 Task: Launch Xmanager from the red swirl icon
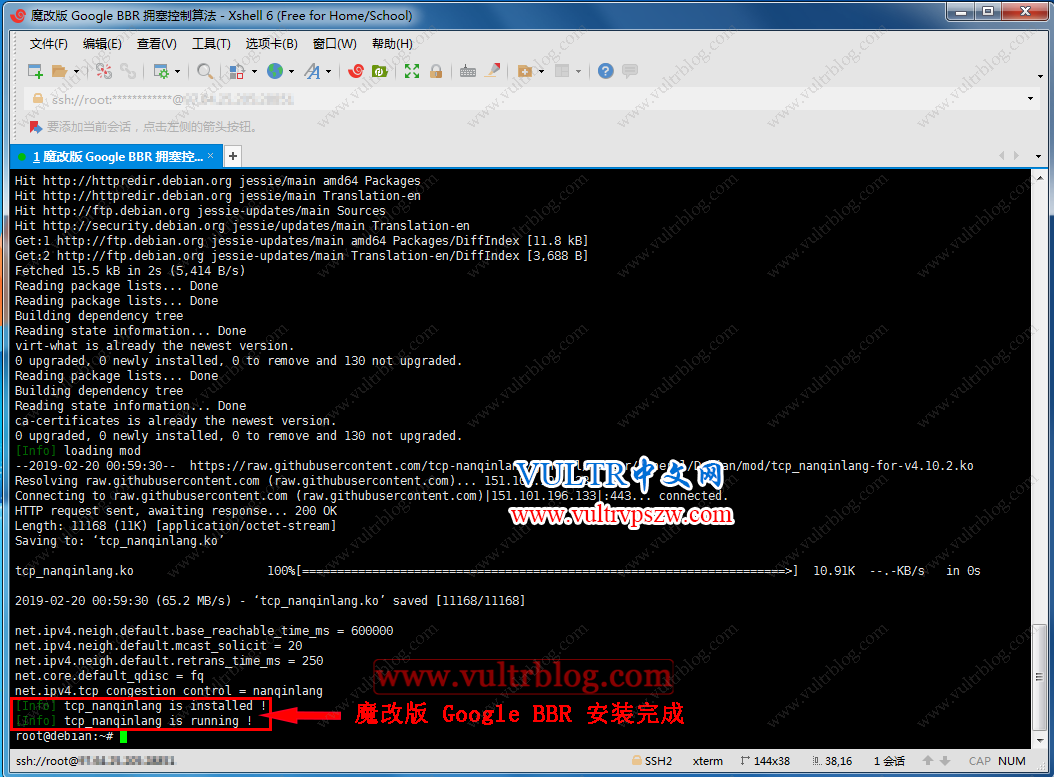click(356, 71)
